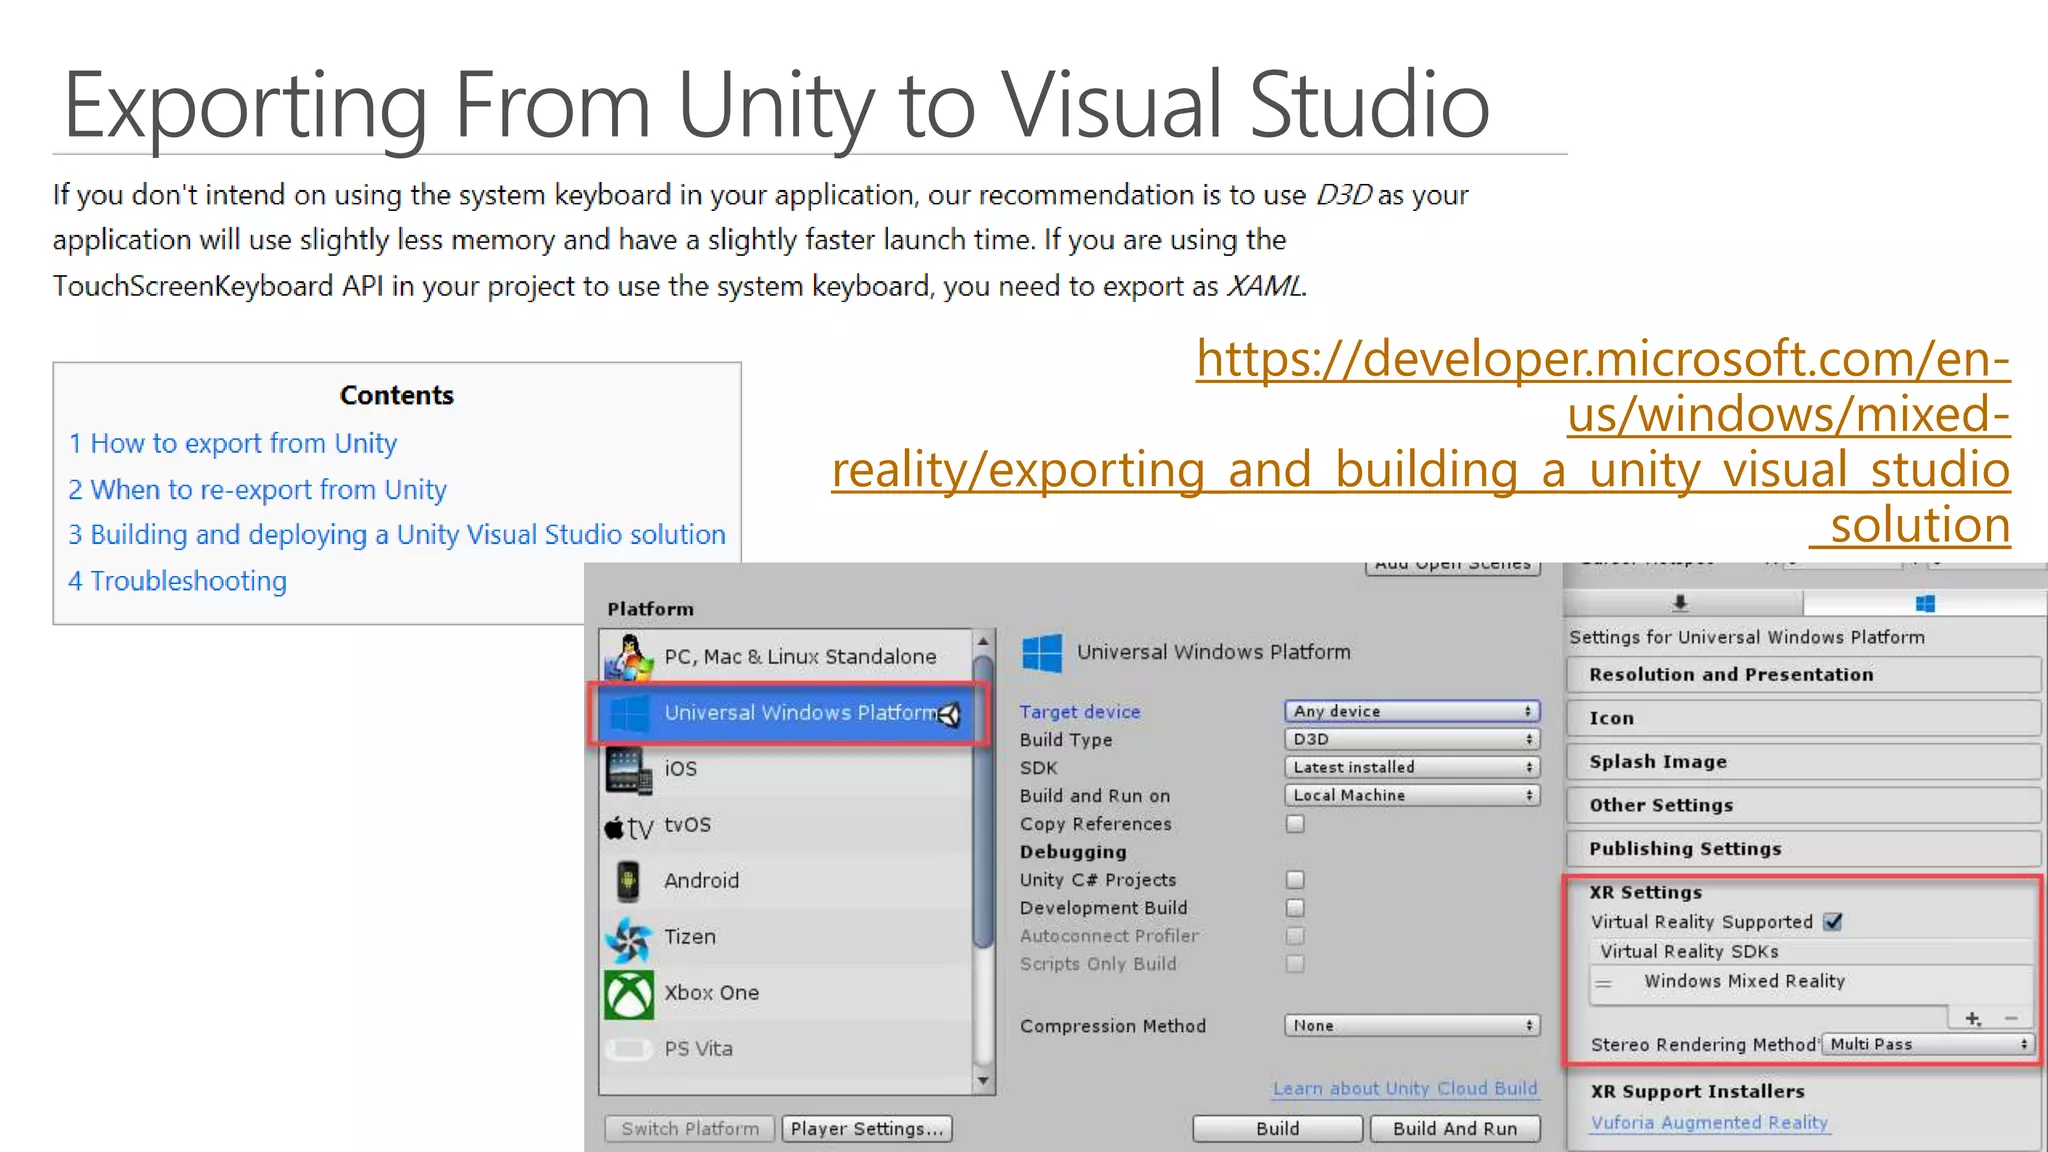Enable the Copy References checkbox
The width and height of the screenshot is (2048, 1152).
tap(1295, 824)
